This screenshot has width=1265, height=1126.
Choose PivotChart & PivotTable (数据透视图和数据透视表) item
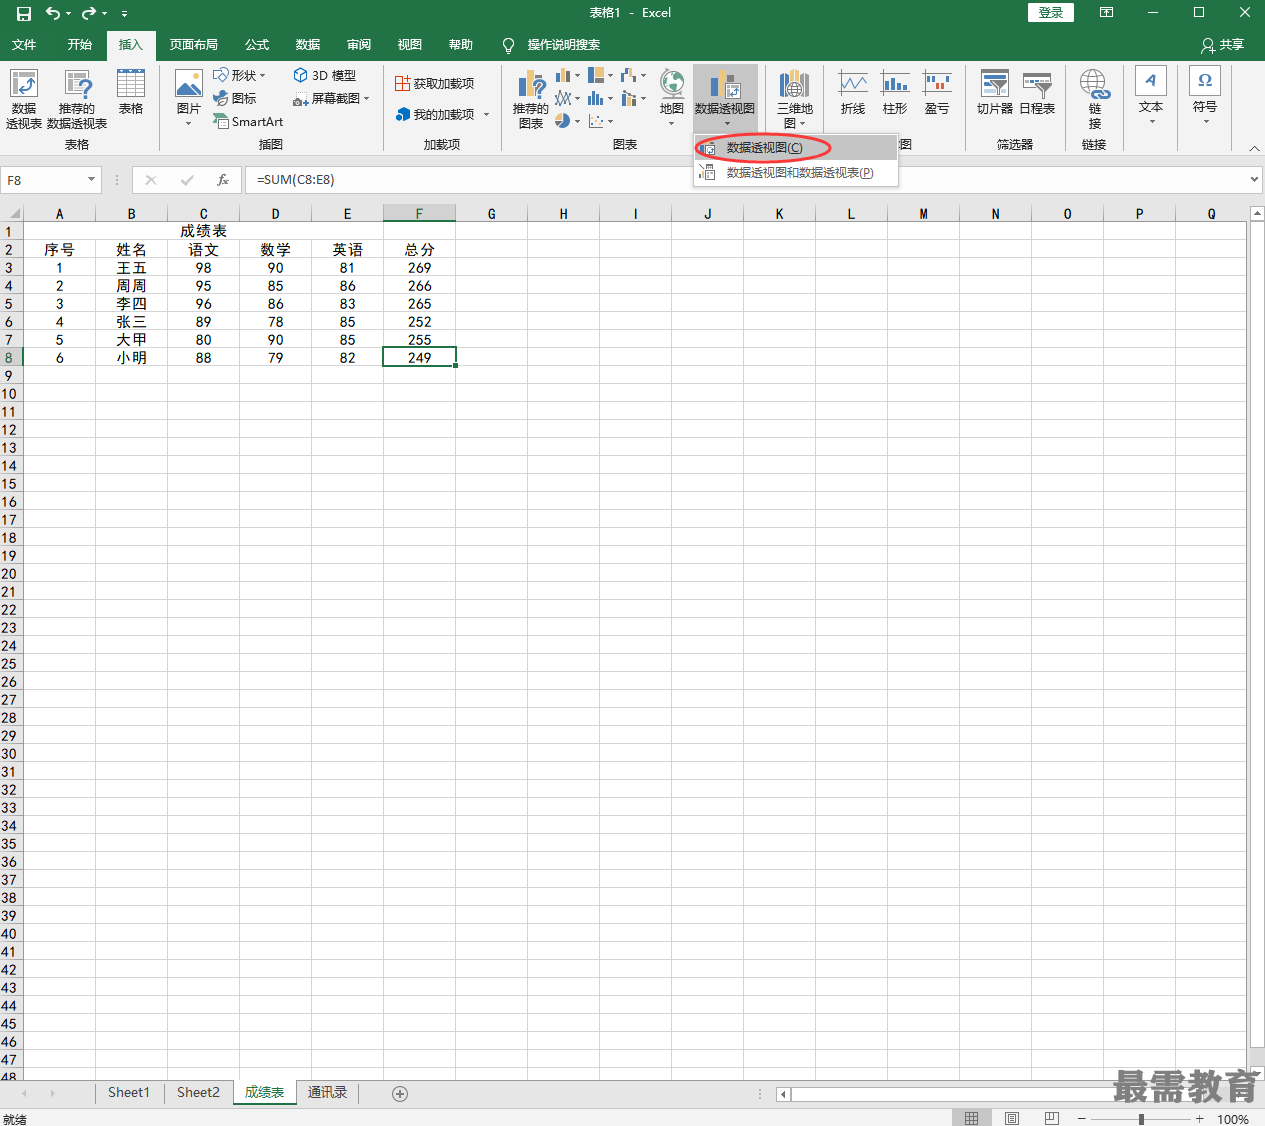click(796, 173)
